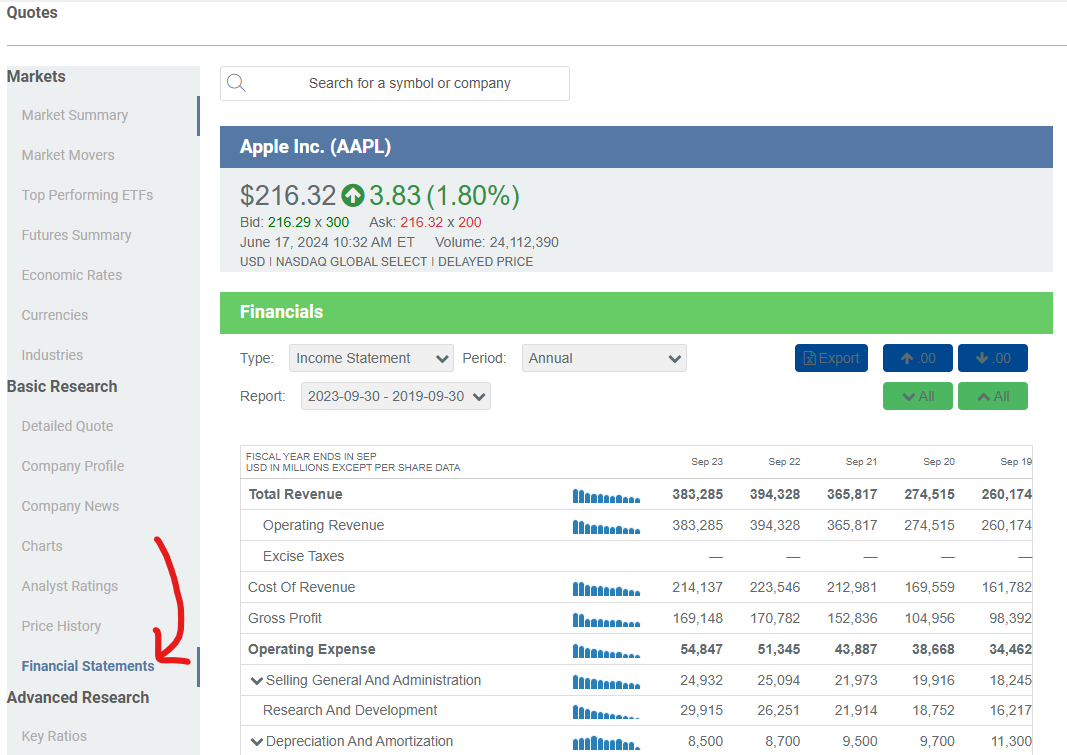Open Currencies in the sidebar
Viewport: 1067px width, 755px height.
54,316
